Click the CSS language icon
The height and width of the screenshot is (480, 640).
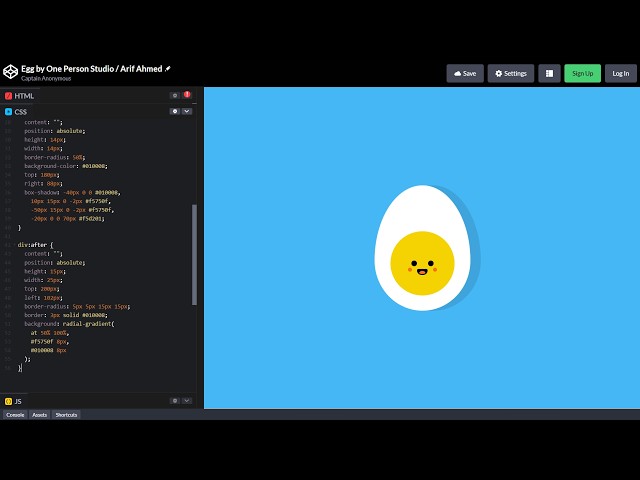point(8,111)
